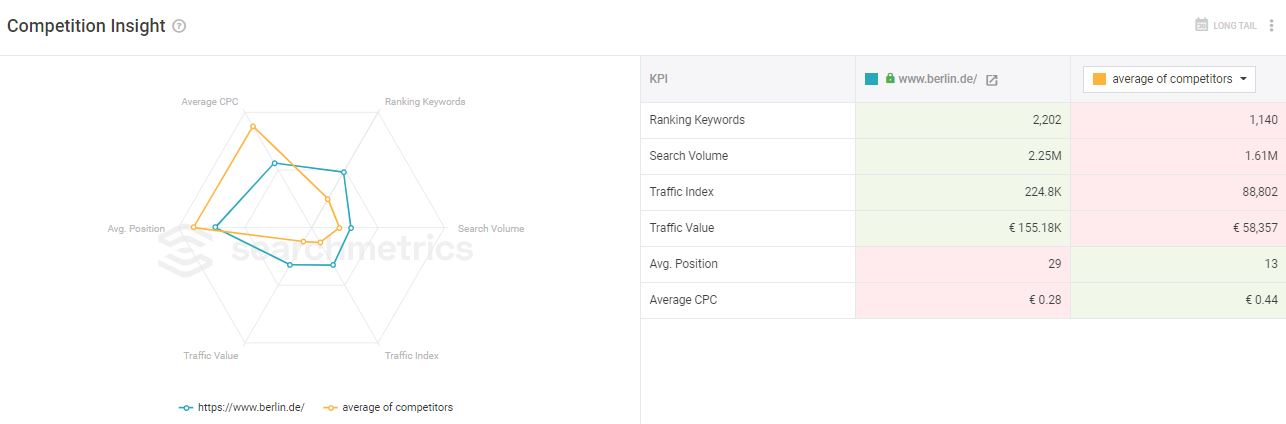The image size is (1286, 424).
Task: Click the Avg. Position radar axis label
Action: (x=136, y=229)
